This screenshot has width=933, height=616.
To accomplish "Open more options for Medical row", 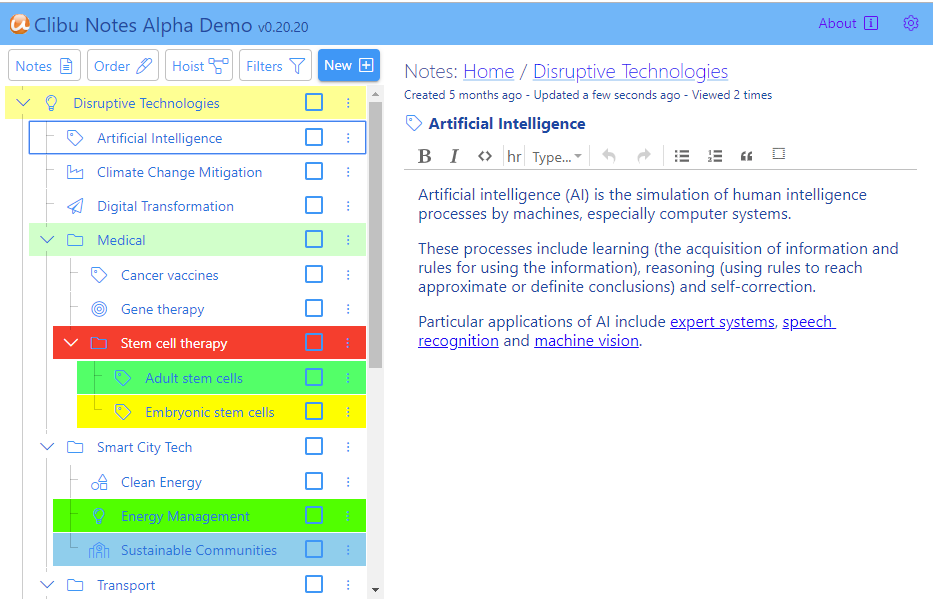I will click(348, 240).
